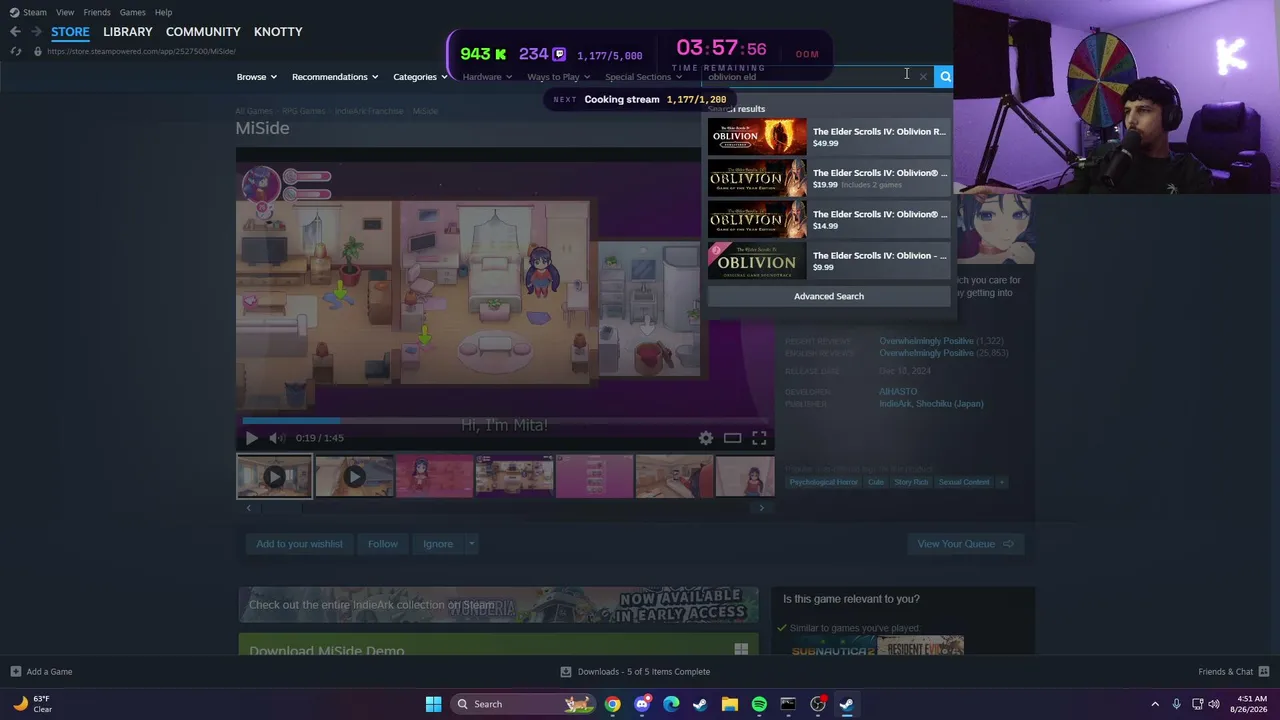
Task: Open the Games menu
Action: coord(132,12)
